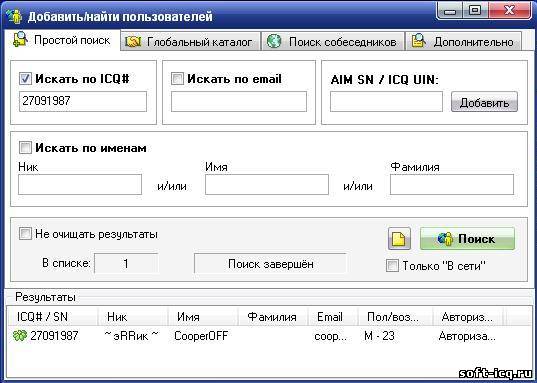This screenshot has width=537, height=383.
Task: Click the magnifier icon on Простой поиск tab
Action: [20, 39]
